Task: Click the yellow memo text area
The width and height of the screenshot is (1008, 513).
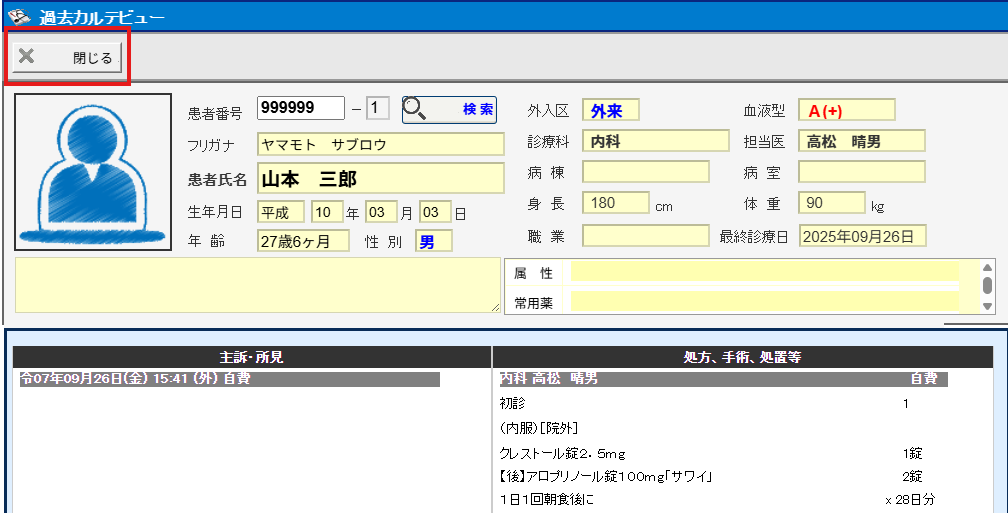Action: coord(257,285)
